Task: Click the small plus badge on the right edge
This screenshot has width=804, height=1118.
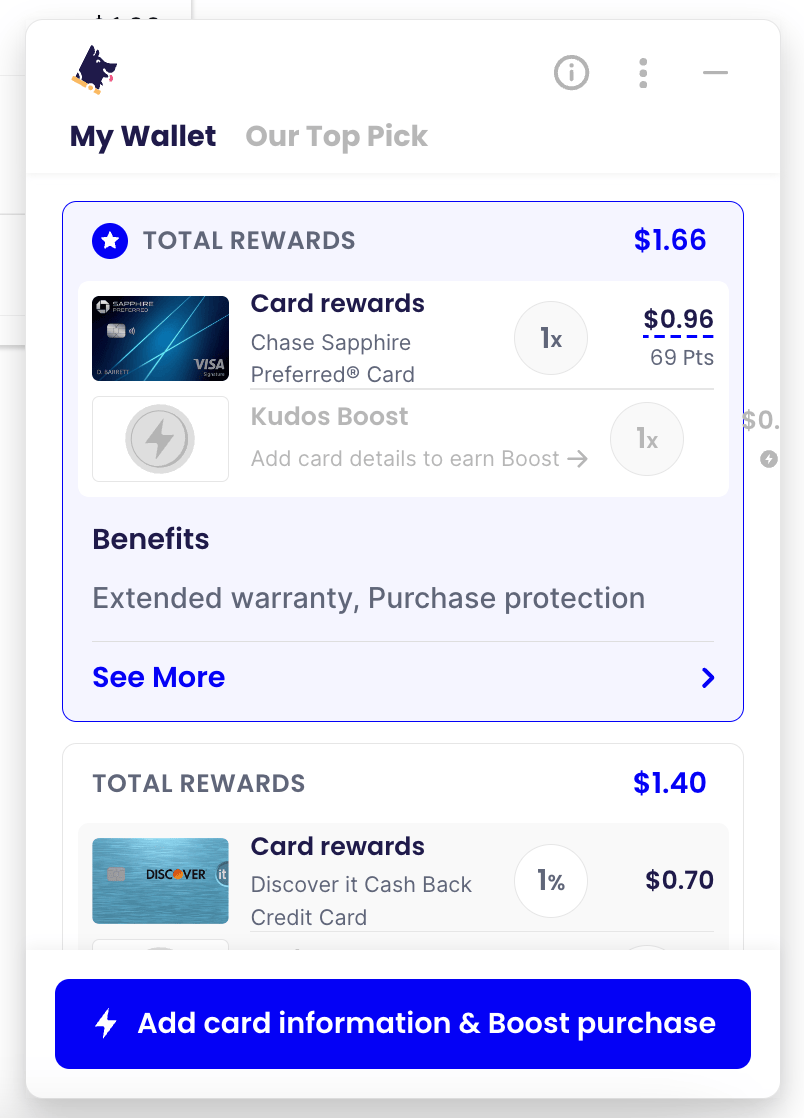Action: pos(769,460)
